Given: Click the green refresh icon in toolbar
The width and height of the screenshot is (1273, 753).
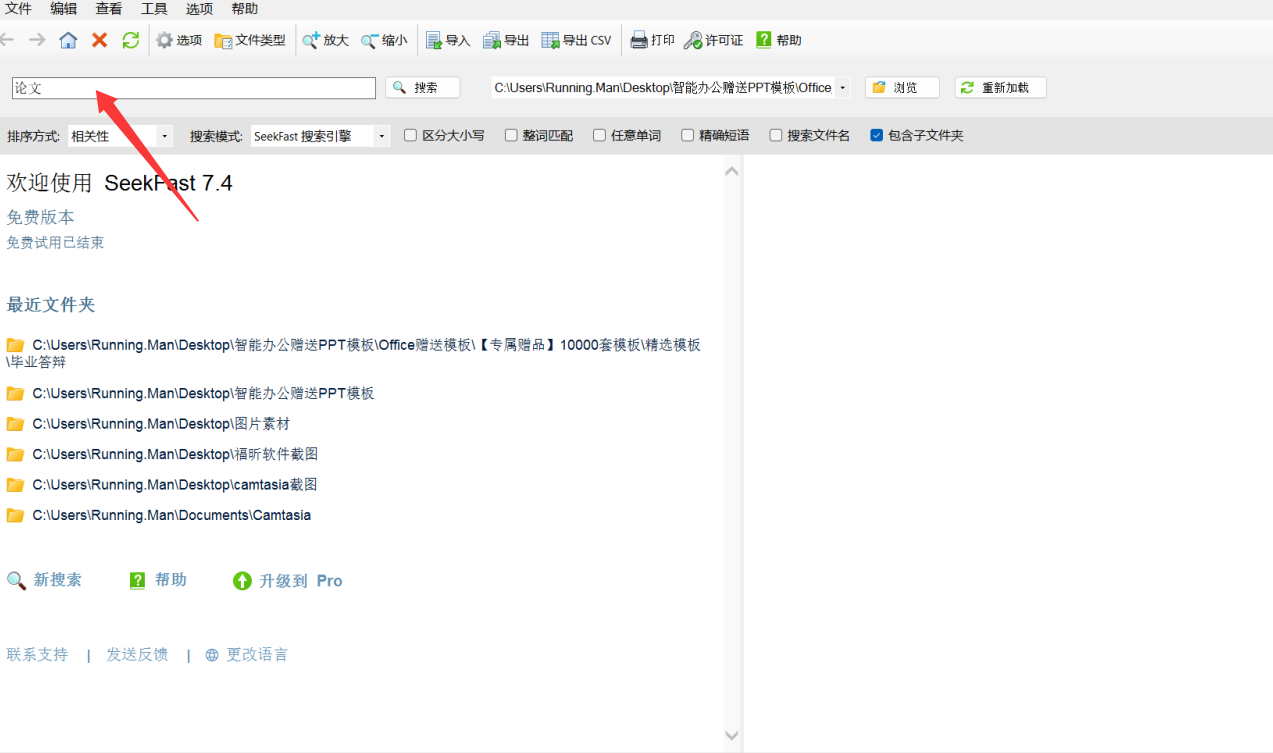Looking at the screenshot, I should tap(131, 40).
